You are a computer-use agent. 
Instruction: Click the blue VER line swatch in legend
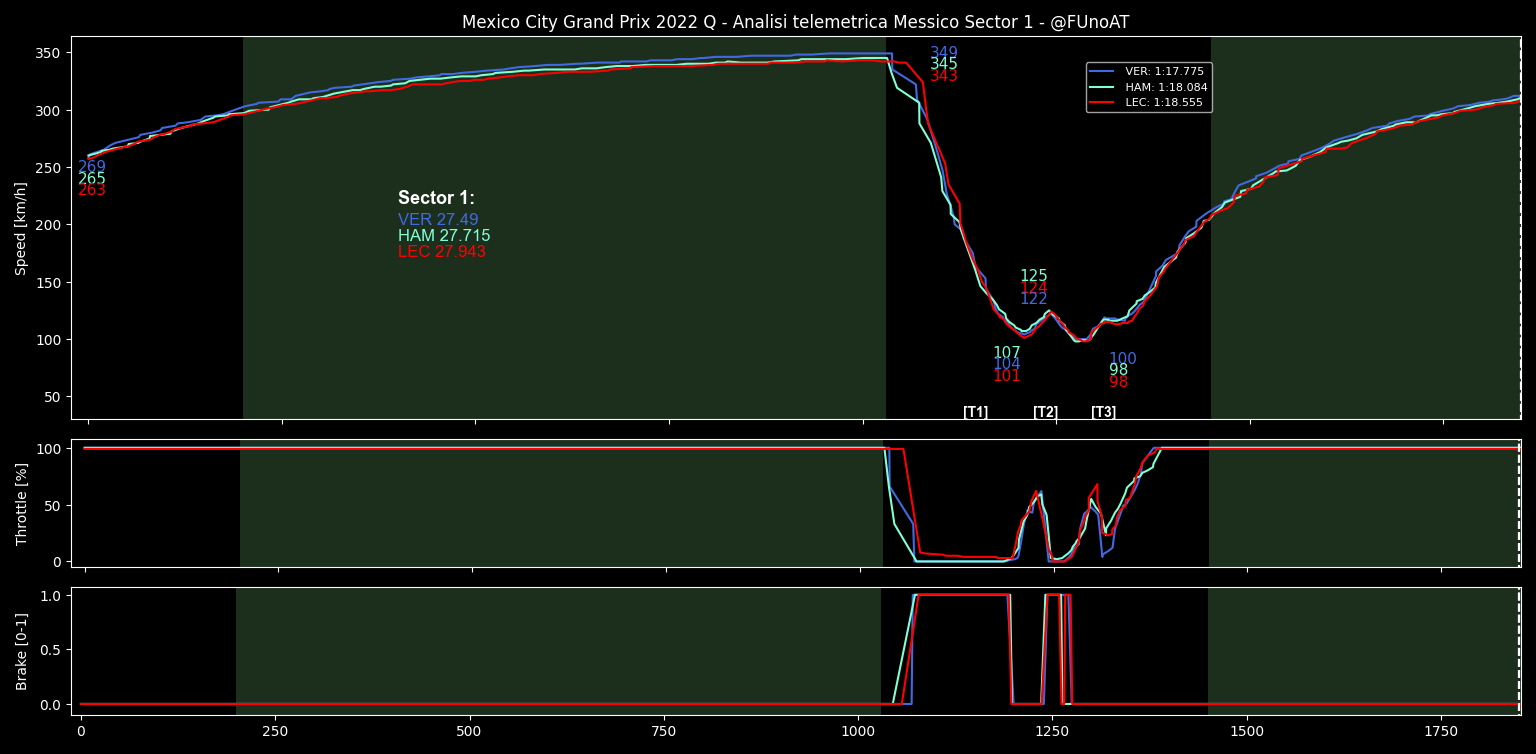tap(1102, 72)
